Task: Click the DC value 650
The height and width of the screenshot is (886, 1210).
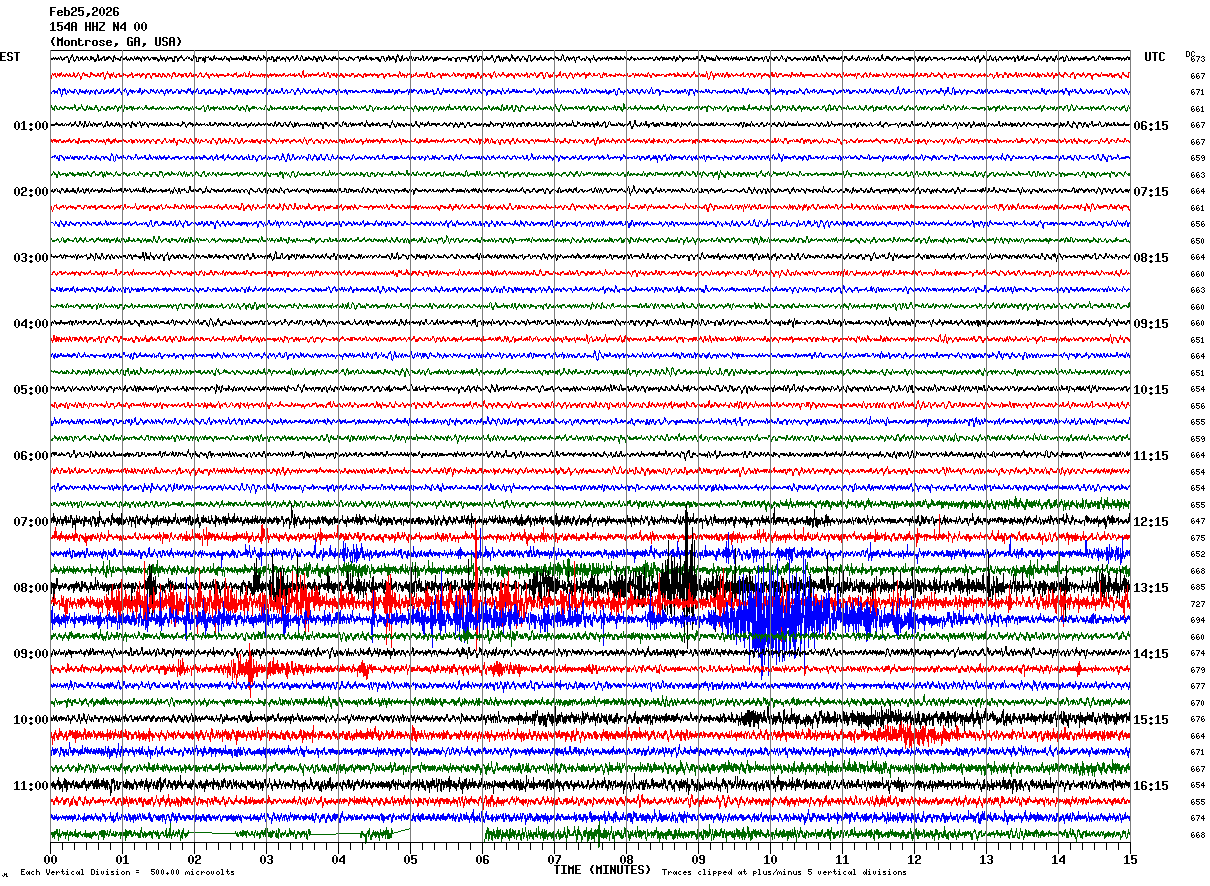Action: point(1197,241)
